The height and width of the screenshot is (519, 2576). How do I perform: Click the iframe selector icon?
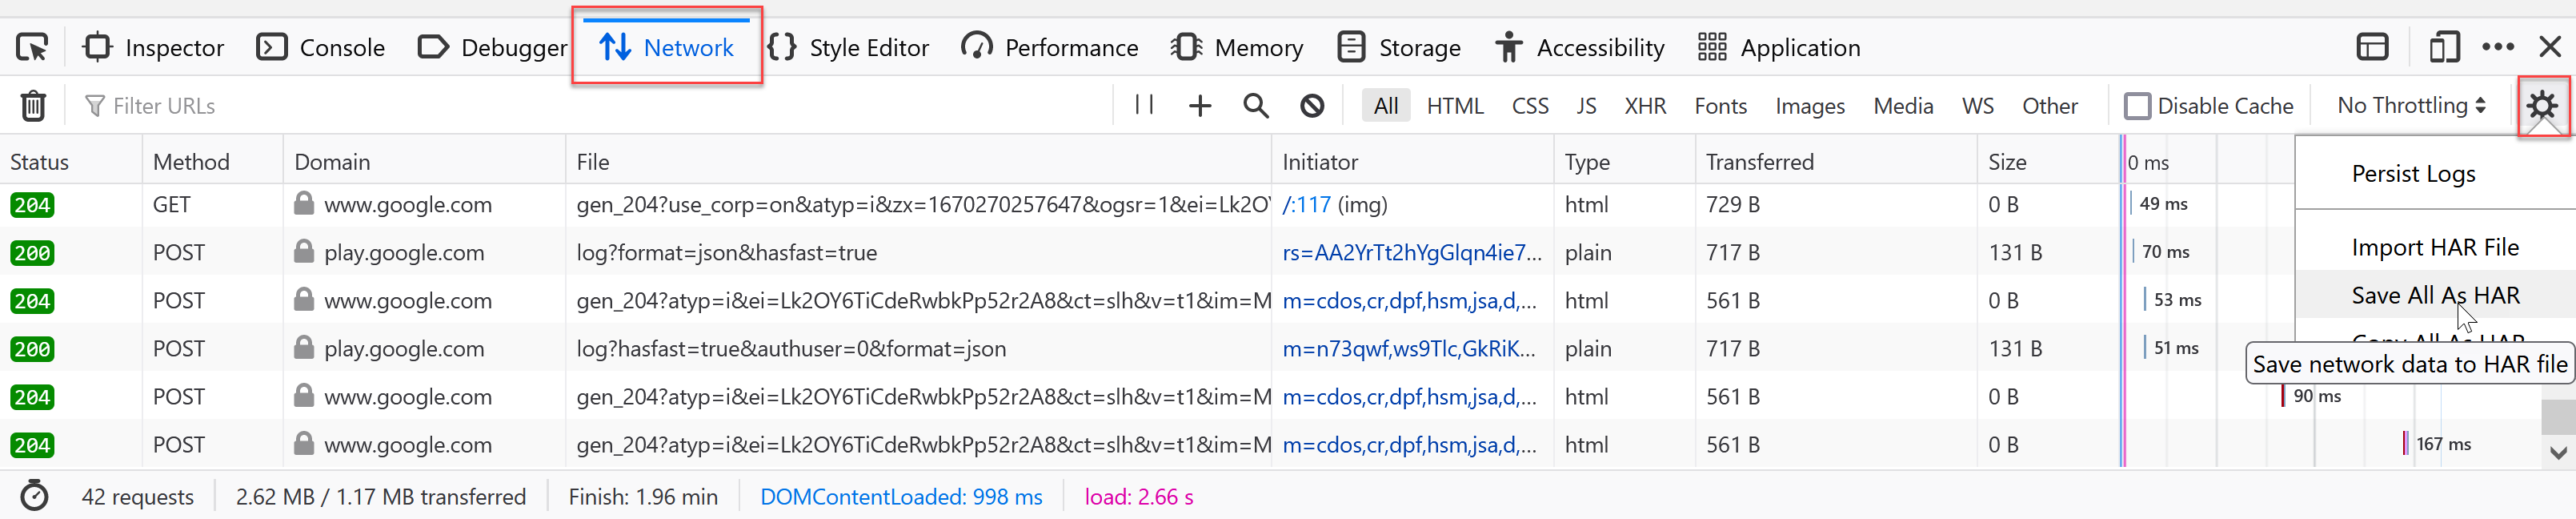[x=2372, y=47]
